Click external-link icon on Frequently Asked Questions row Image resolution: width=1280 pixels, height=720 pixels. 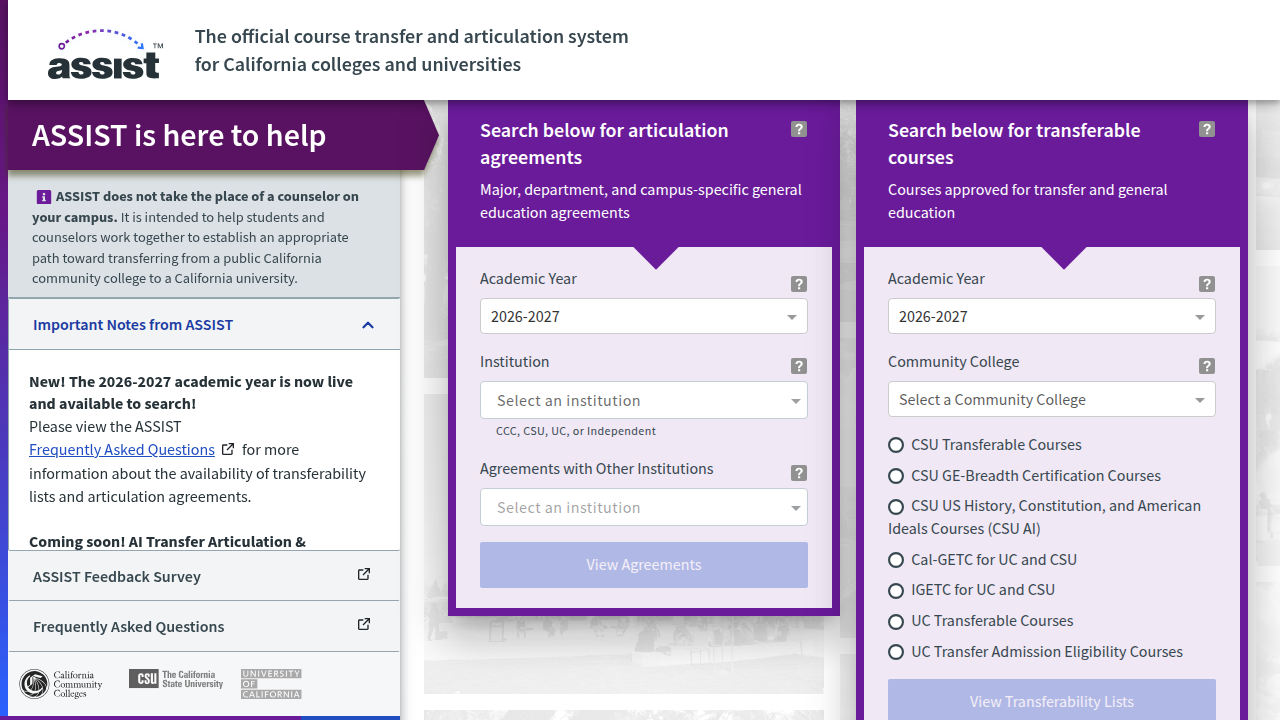tap(364, 624)
